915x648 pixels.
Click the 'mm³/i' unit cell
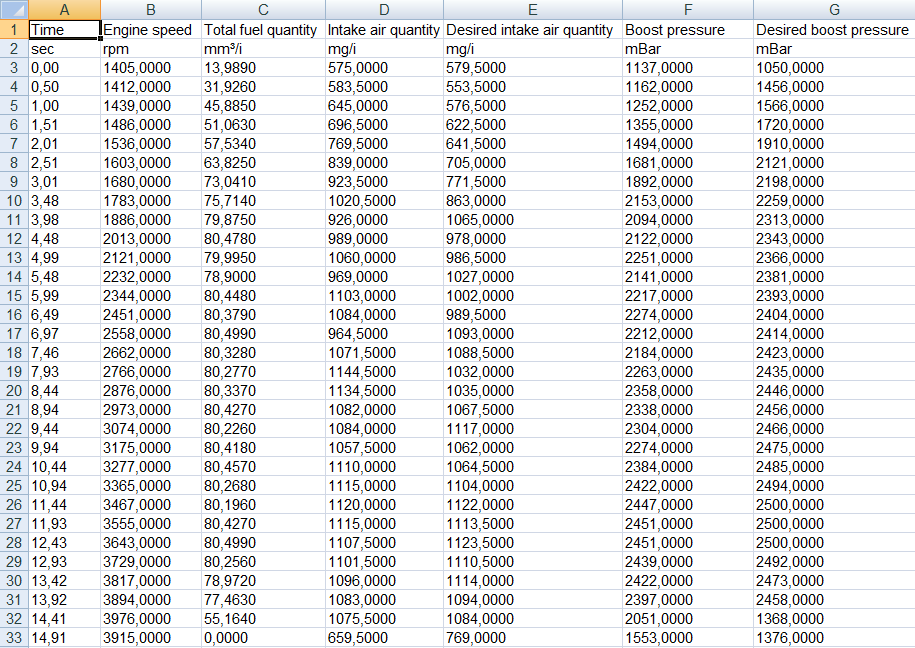[263, 48]
